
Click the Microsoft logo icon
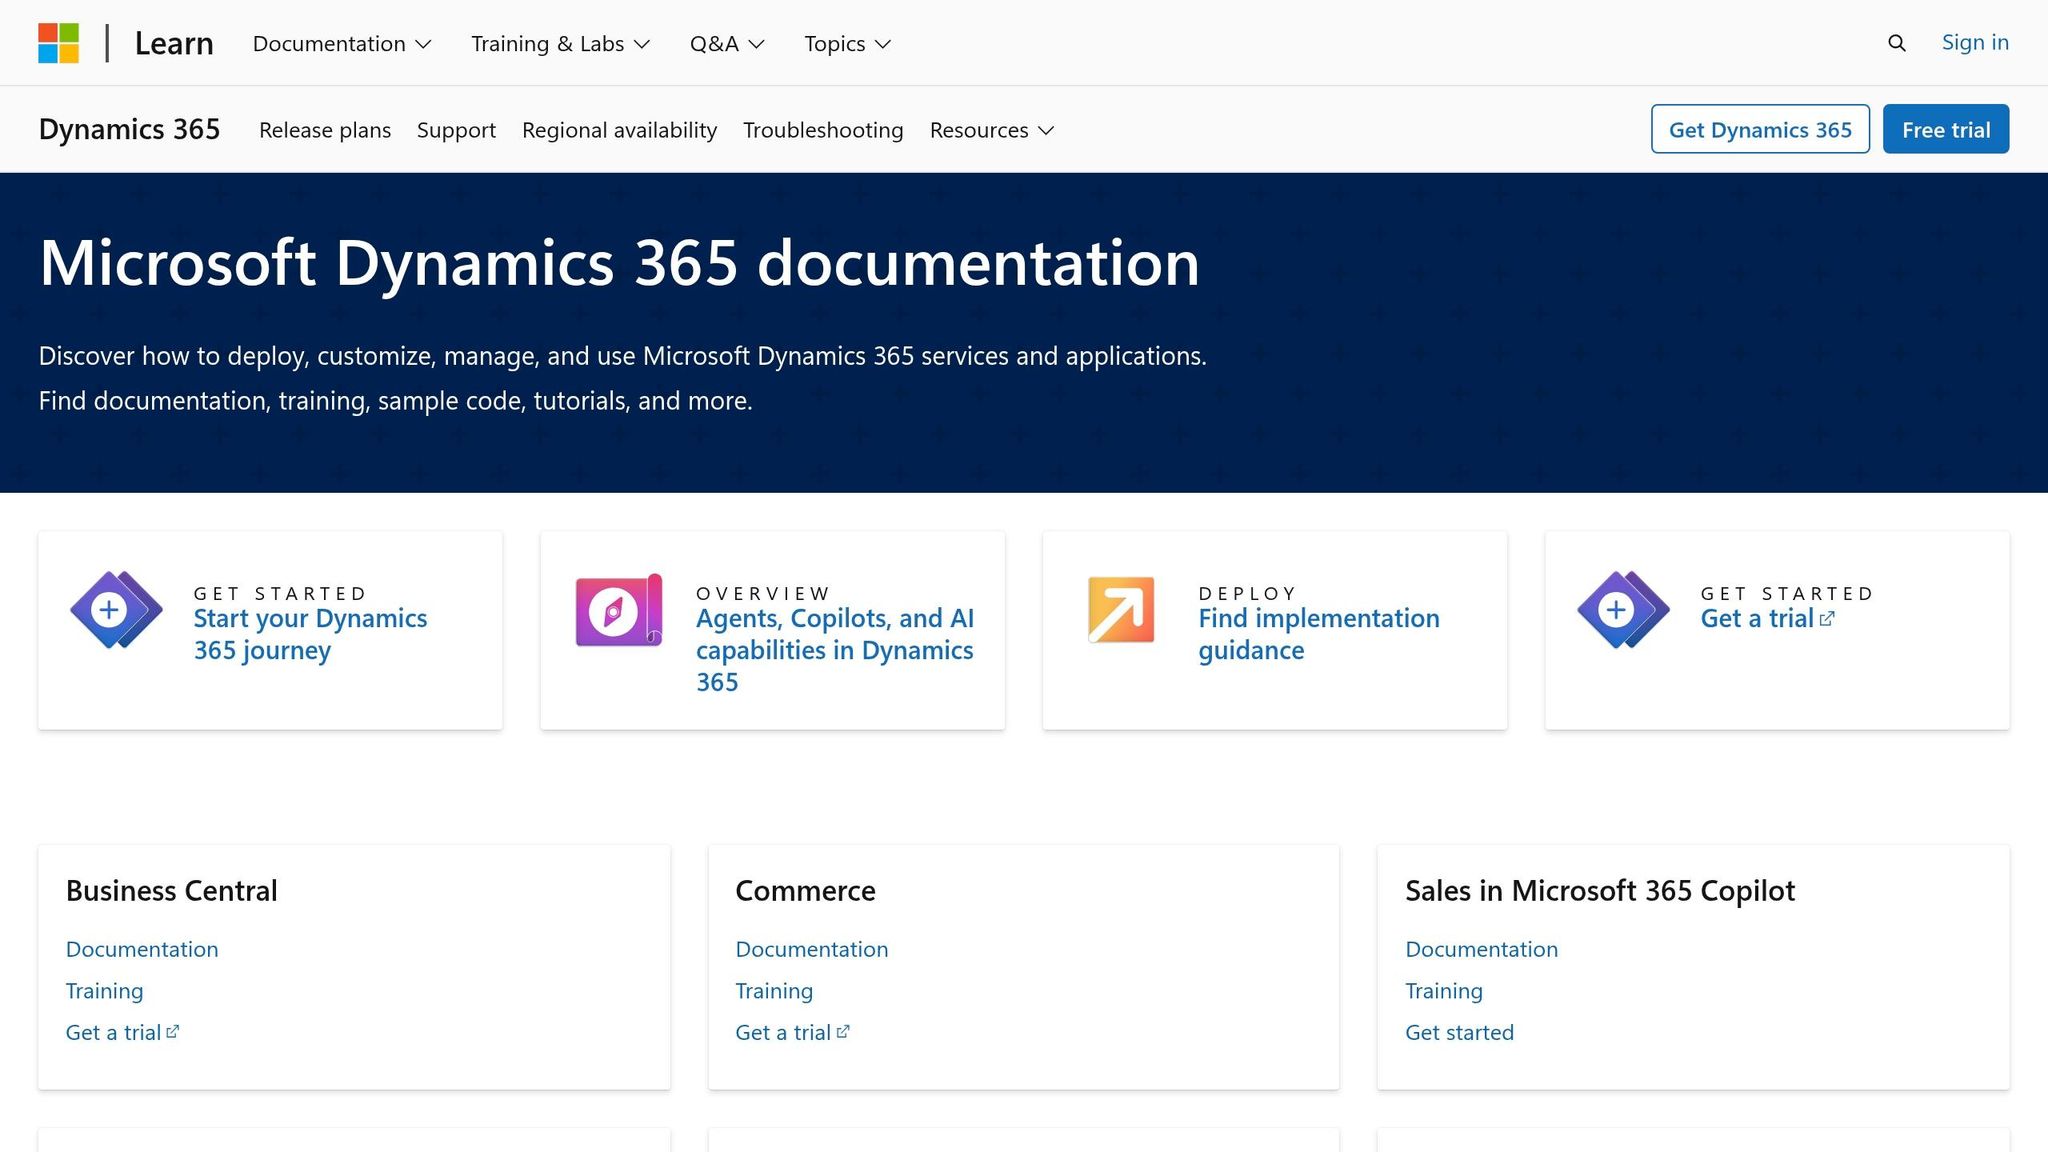coord(58,43)
